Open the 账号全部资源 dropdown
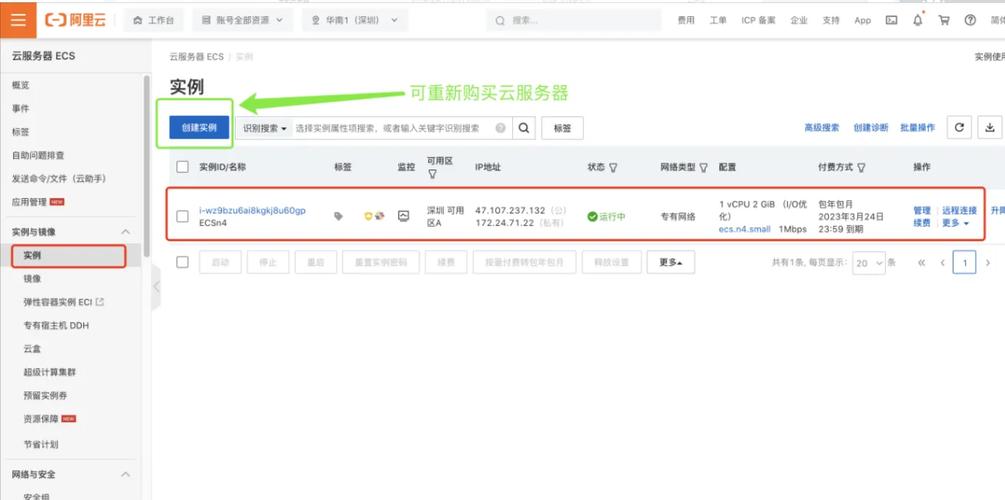Viewport: 1005px width, 500px height. 242,21
